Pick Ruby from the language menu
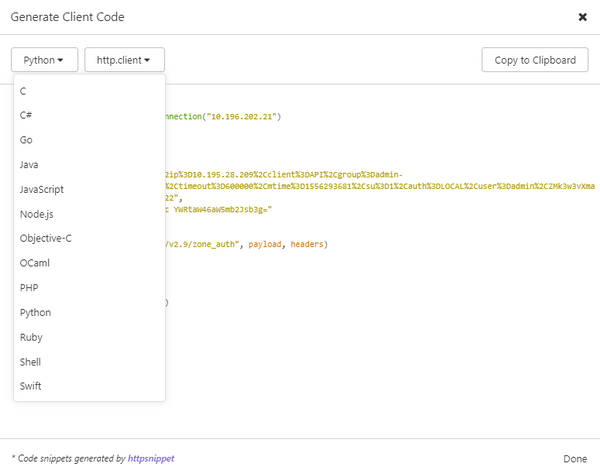The image size is (600, 475). [x=89, y=337]
